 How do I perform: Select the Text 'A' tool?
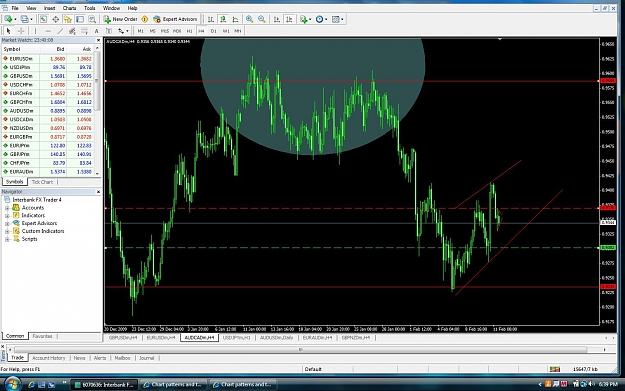point(96,31)
